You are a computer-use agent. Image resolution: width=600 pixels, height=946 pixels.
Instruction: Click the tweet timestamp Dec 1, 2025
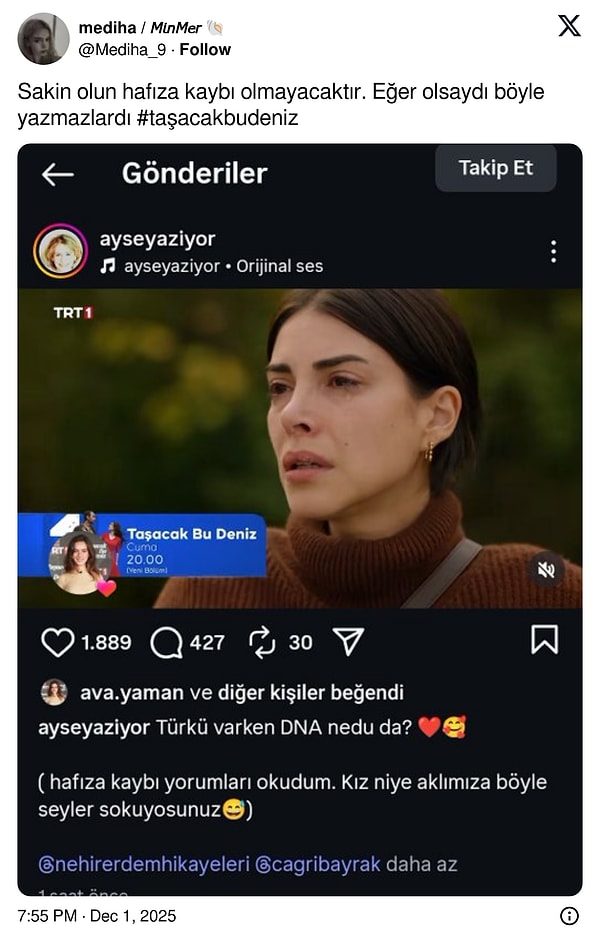(97, 916)
